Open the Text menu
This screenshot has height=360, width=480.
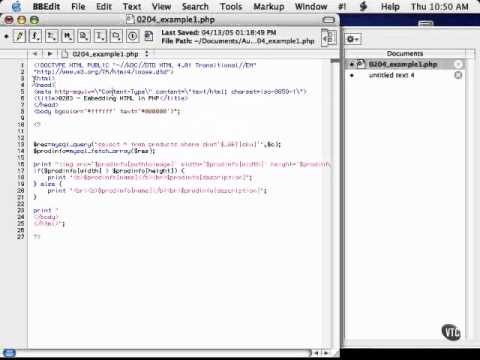click(132, 7)
